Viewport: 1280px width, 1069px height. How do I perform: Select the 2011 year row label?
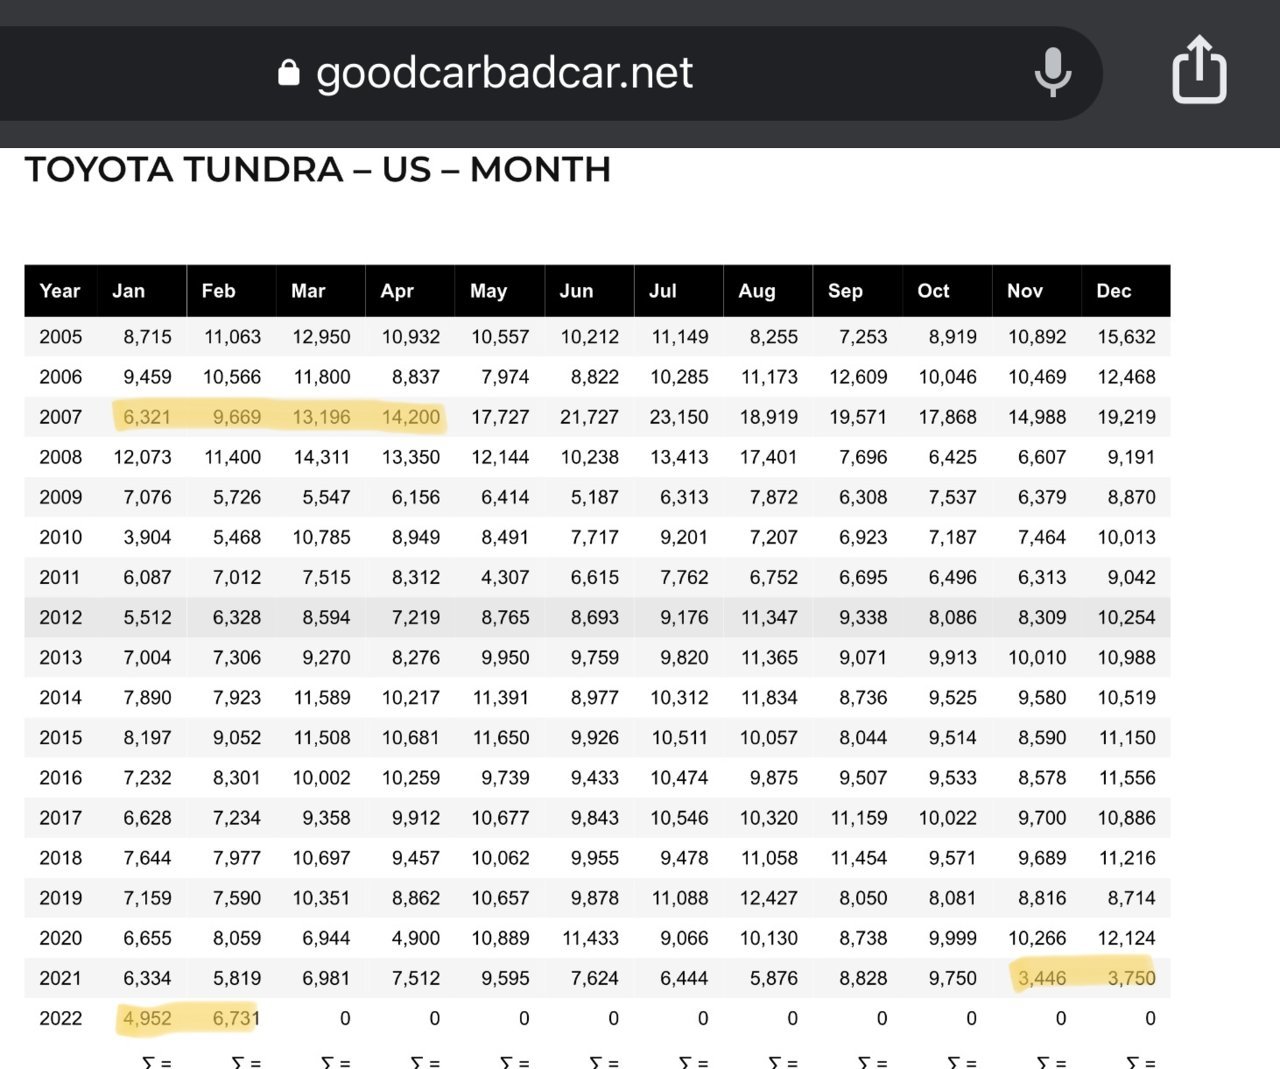61,577
